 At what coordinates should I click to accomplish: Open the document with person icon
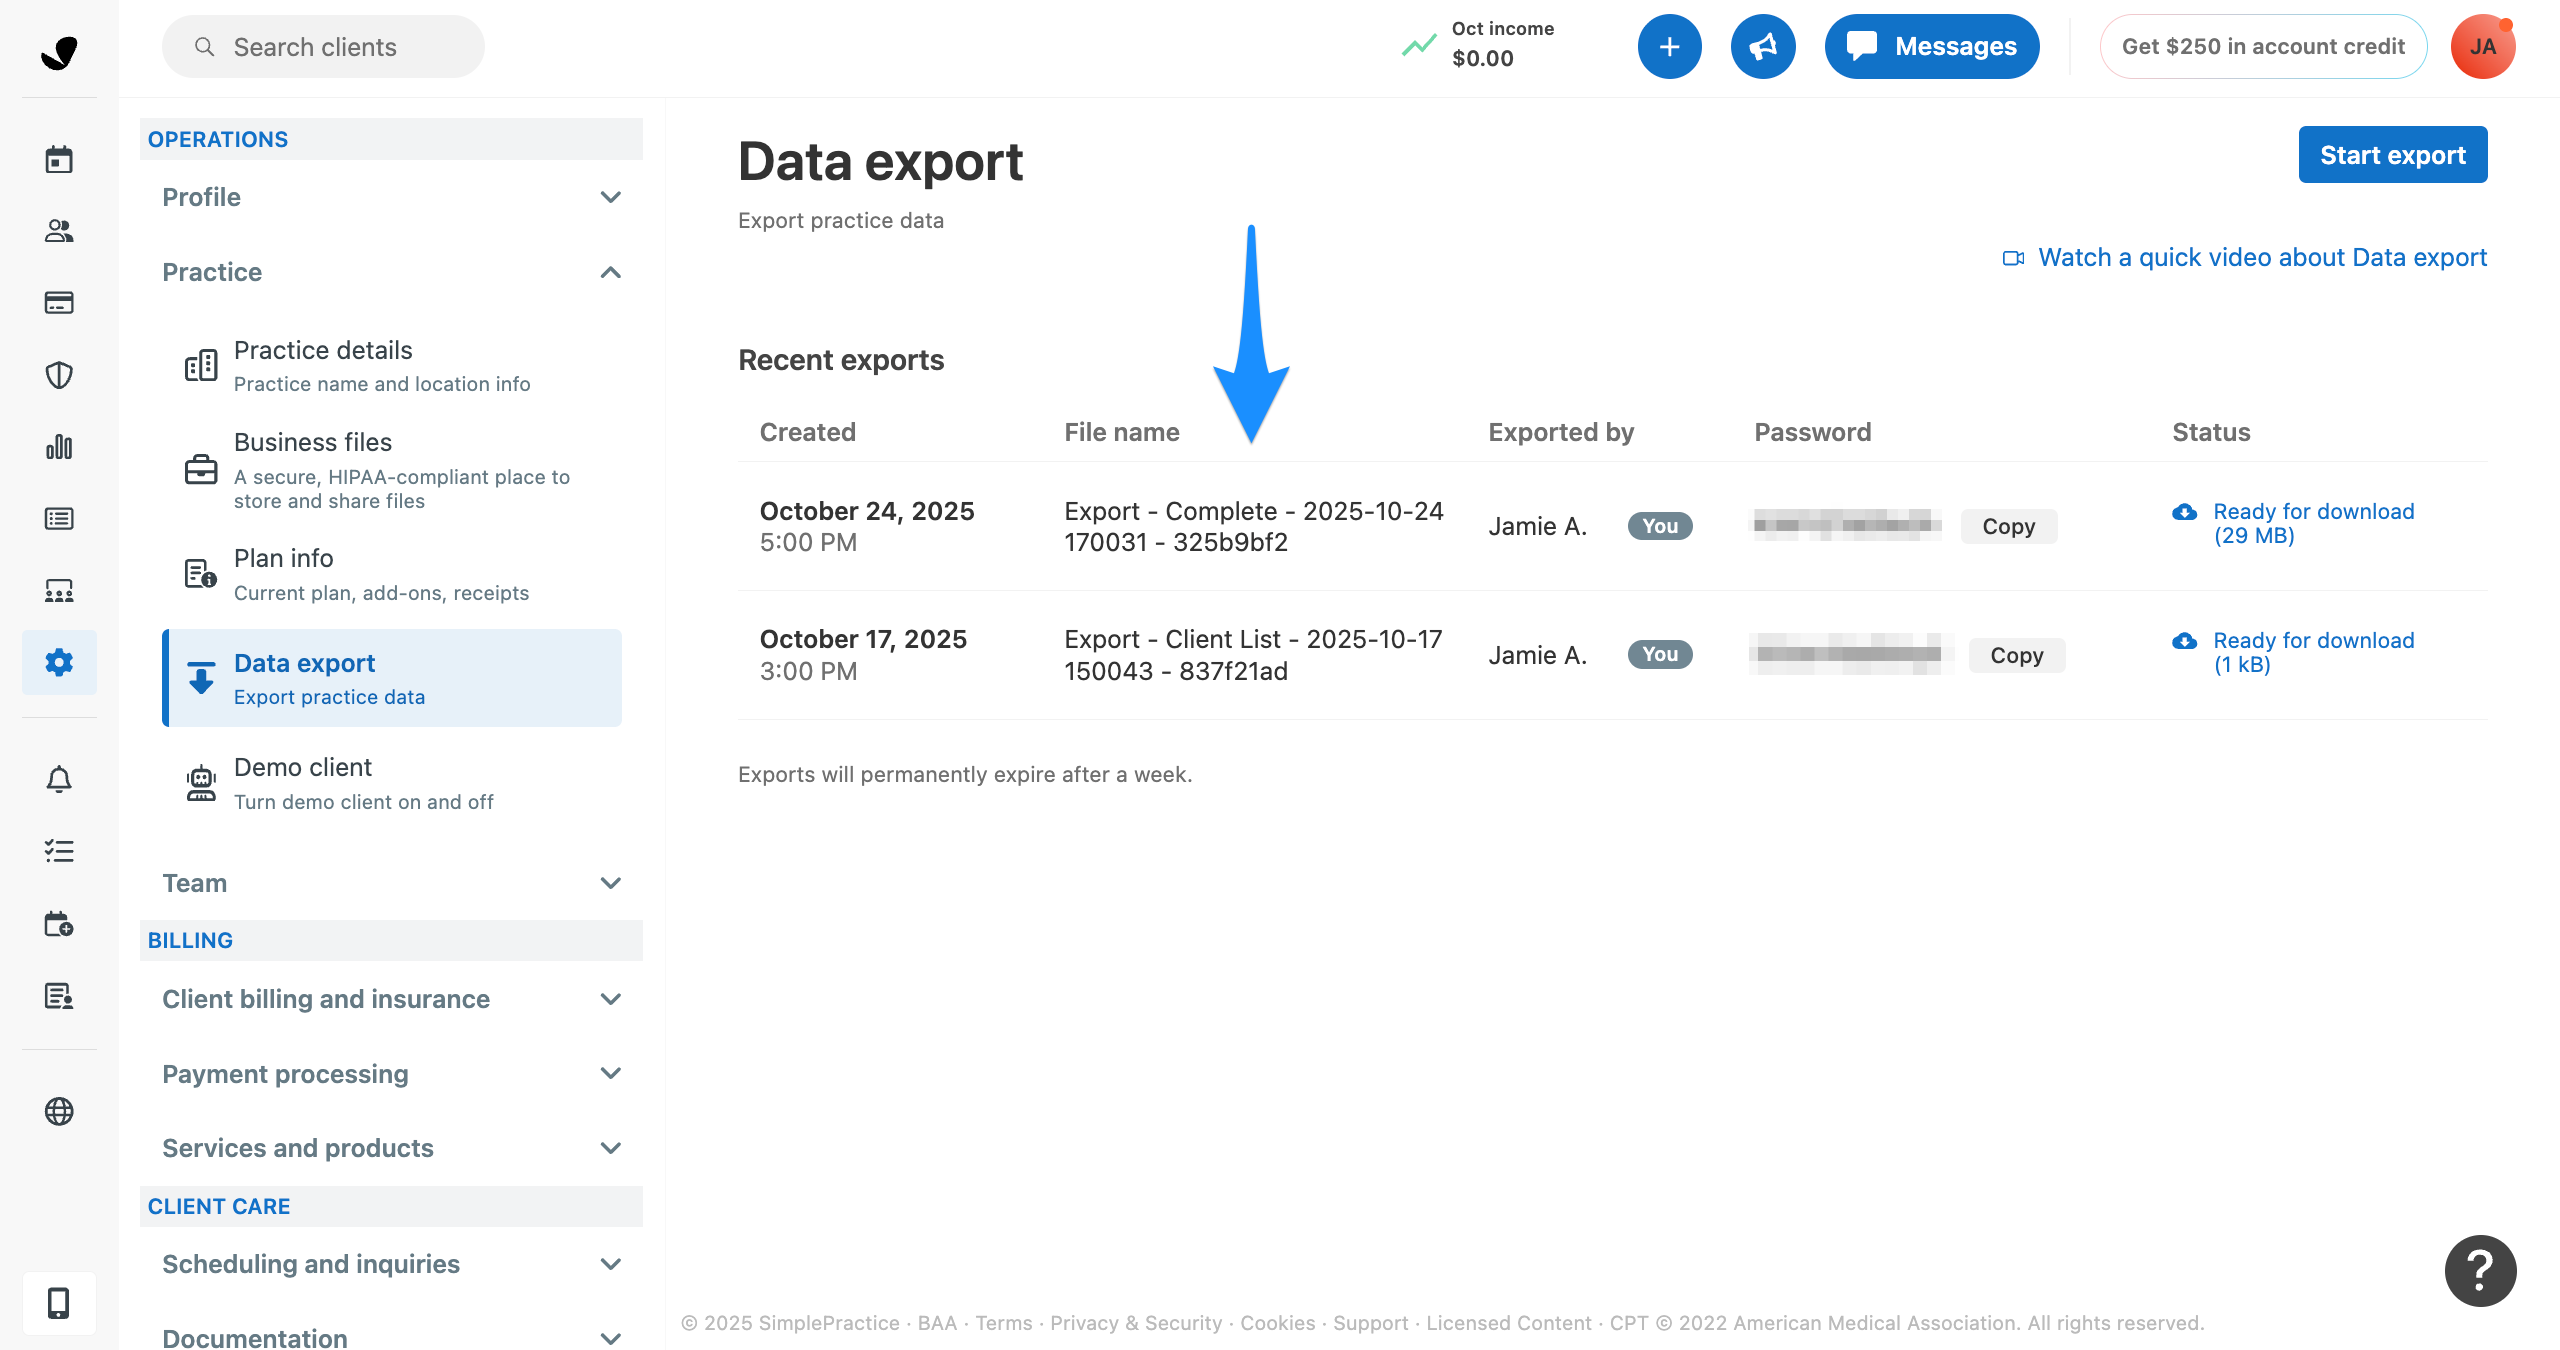tap(59, 995)
